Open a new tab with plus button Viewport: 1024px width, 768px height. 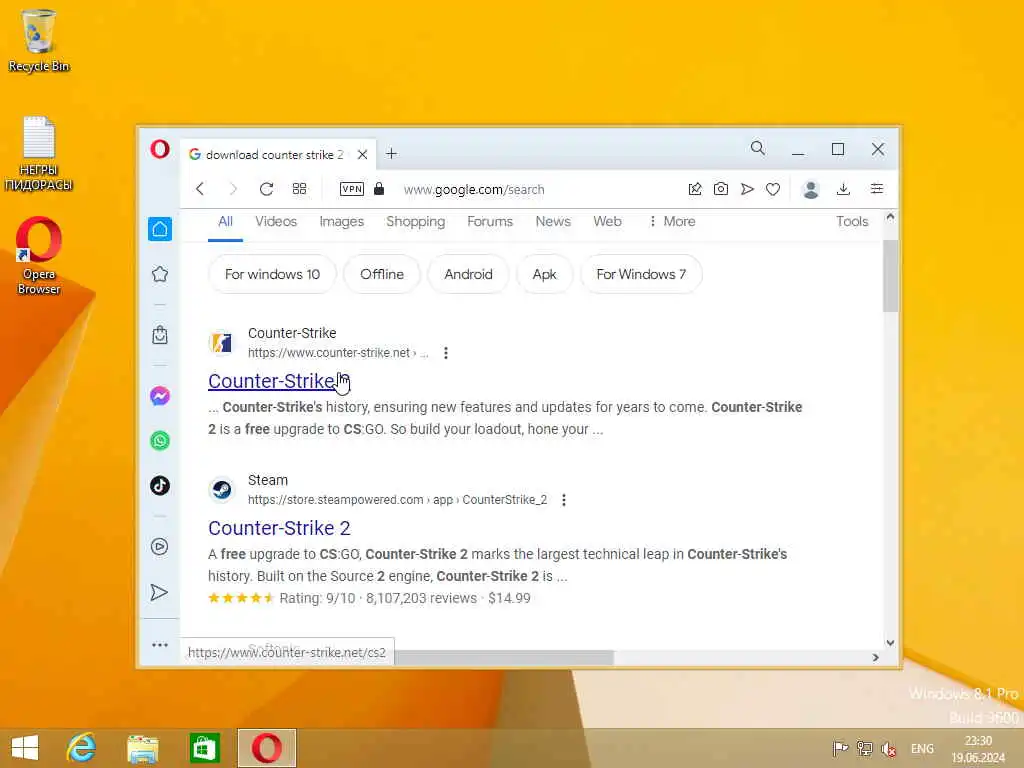391,153
